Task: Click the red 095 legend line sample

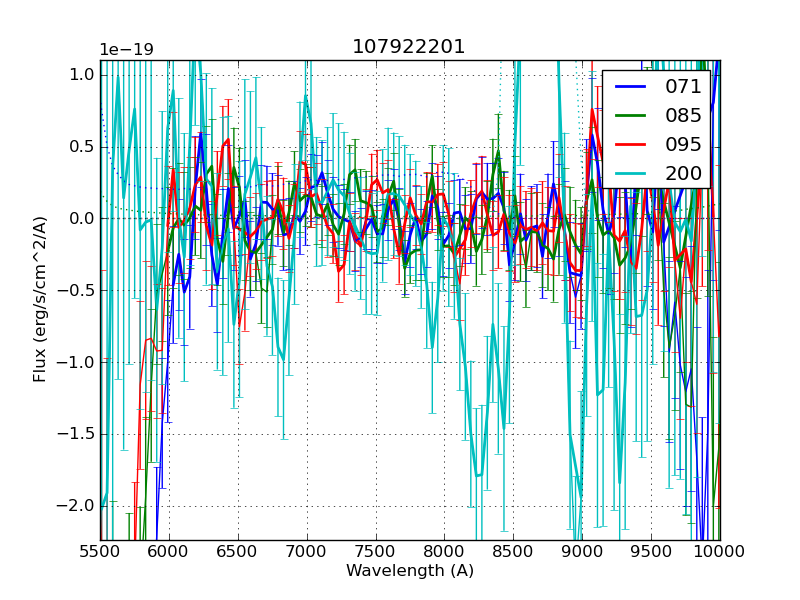Action: (629, 145)
